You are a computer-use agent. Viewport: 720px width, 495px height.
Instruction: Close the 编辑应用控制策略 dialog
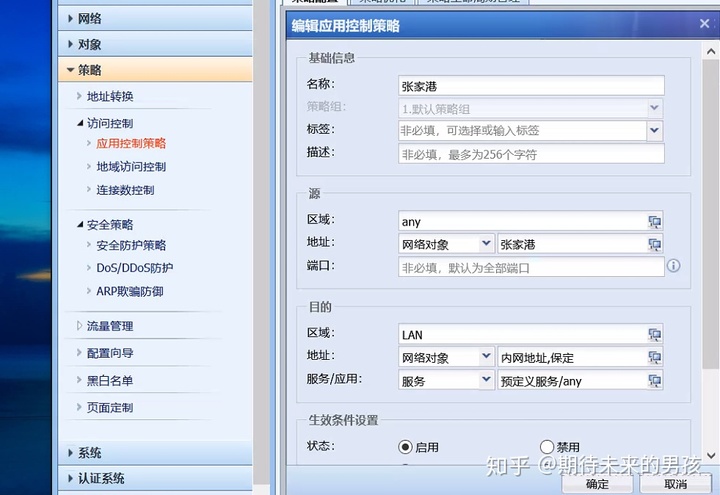704,23
